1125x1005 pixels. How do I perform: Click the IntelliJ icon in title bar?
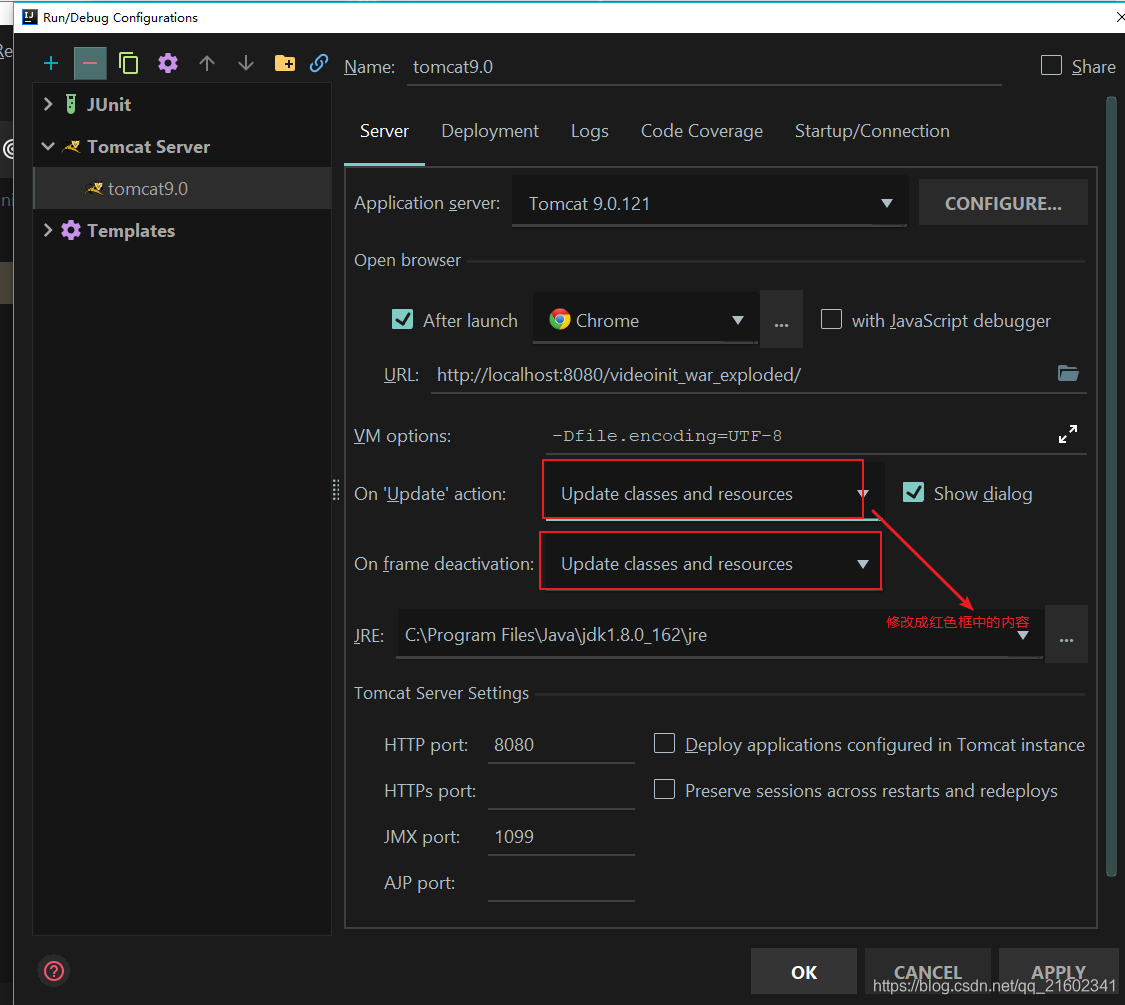[x=29, y=17]
